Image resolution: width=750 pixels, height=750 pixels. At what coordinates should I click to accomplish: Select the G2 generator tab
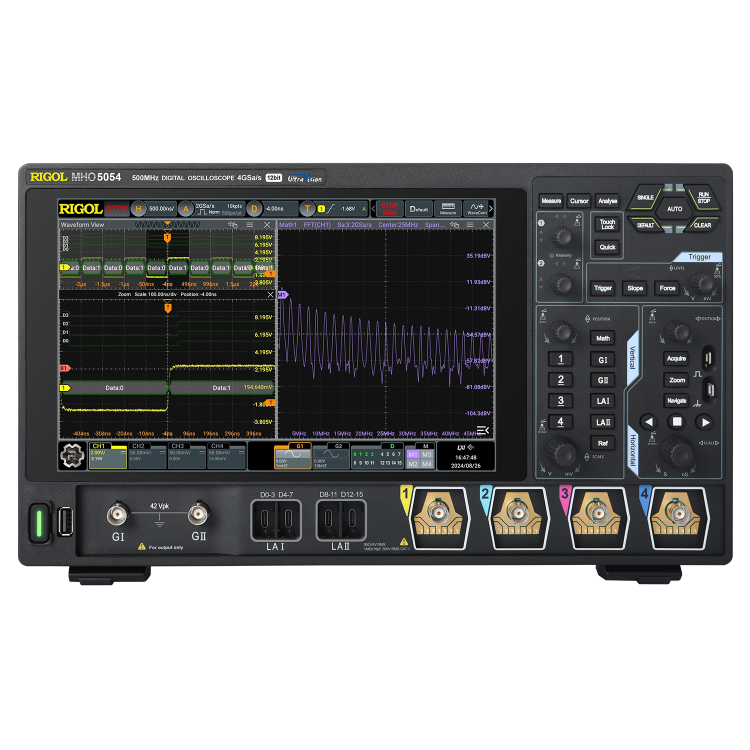[331, 456]
